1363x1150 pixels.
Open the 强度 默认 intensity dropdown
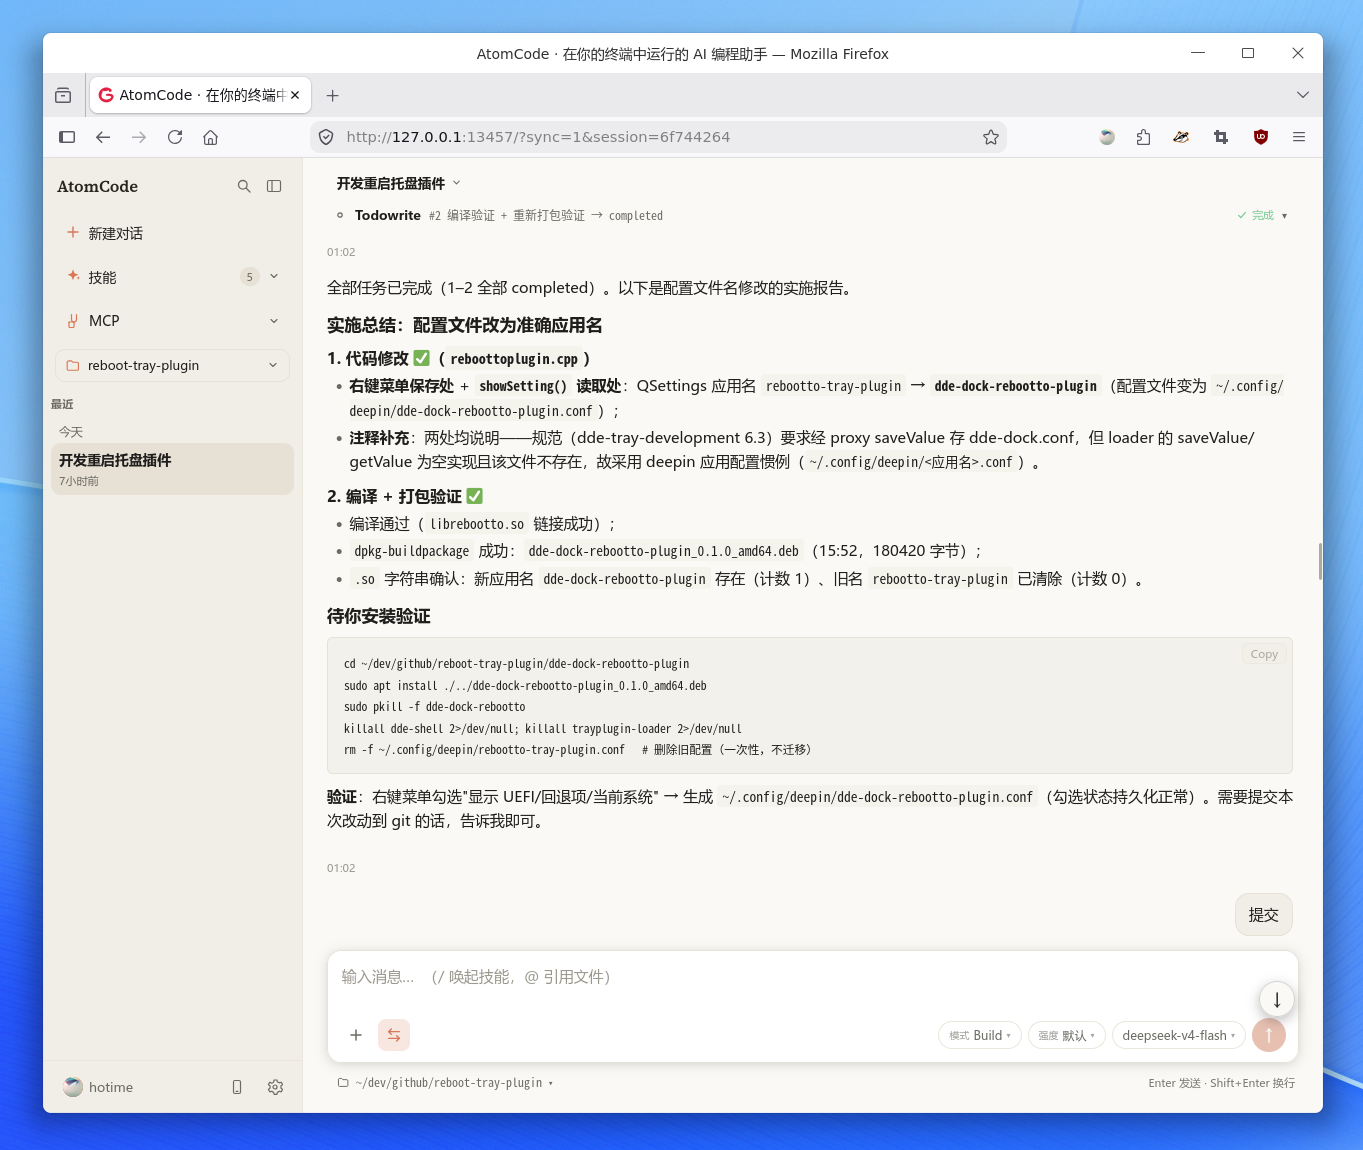pyautogui.click(x=1066, y=1035)
